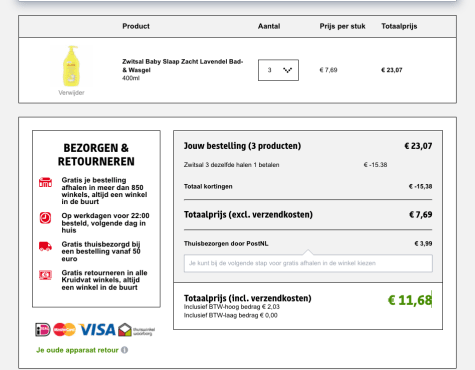475x370 pixels.
Task: Click the Thuiswinkel Waarborg logo
Action: (137, 330)
